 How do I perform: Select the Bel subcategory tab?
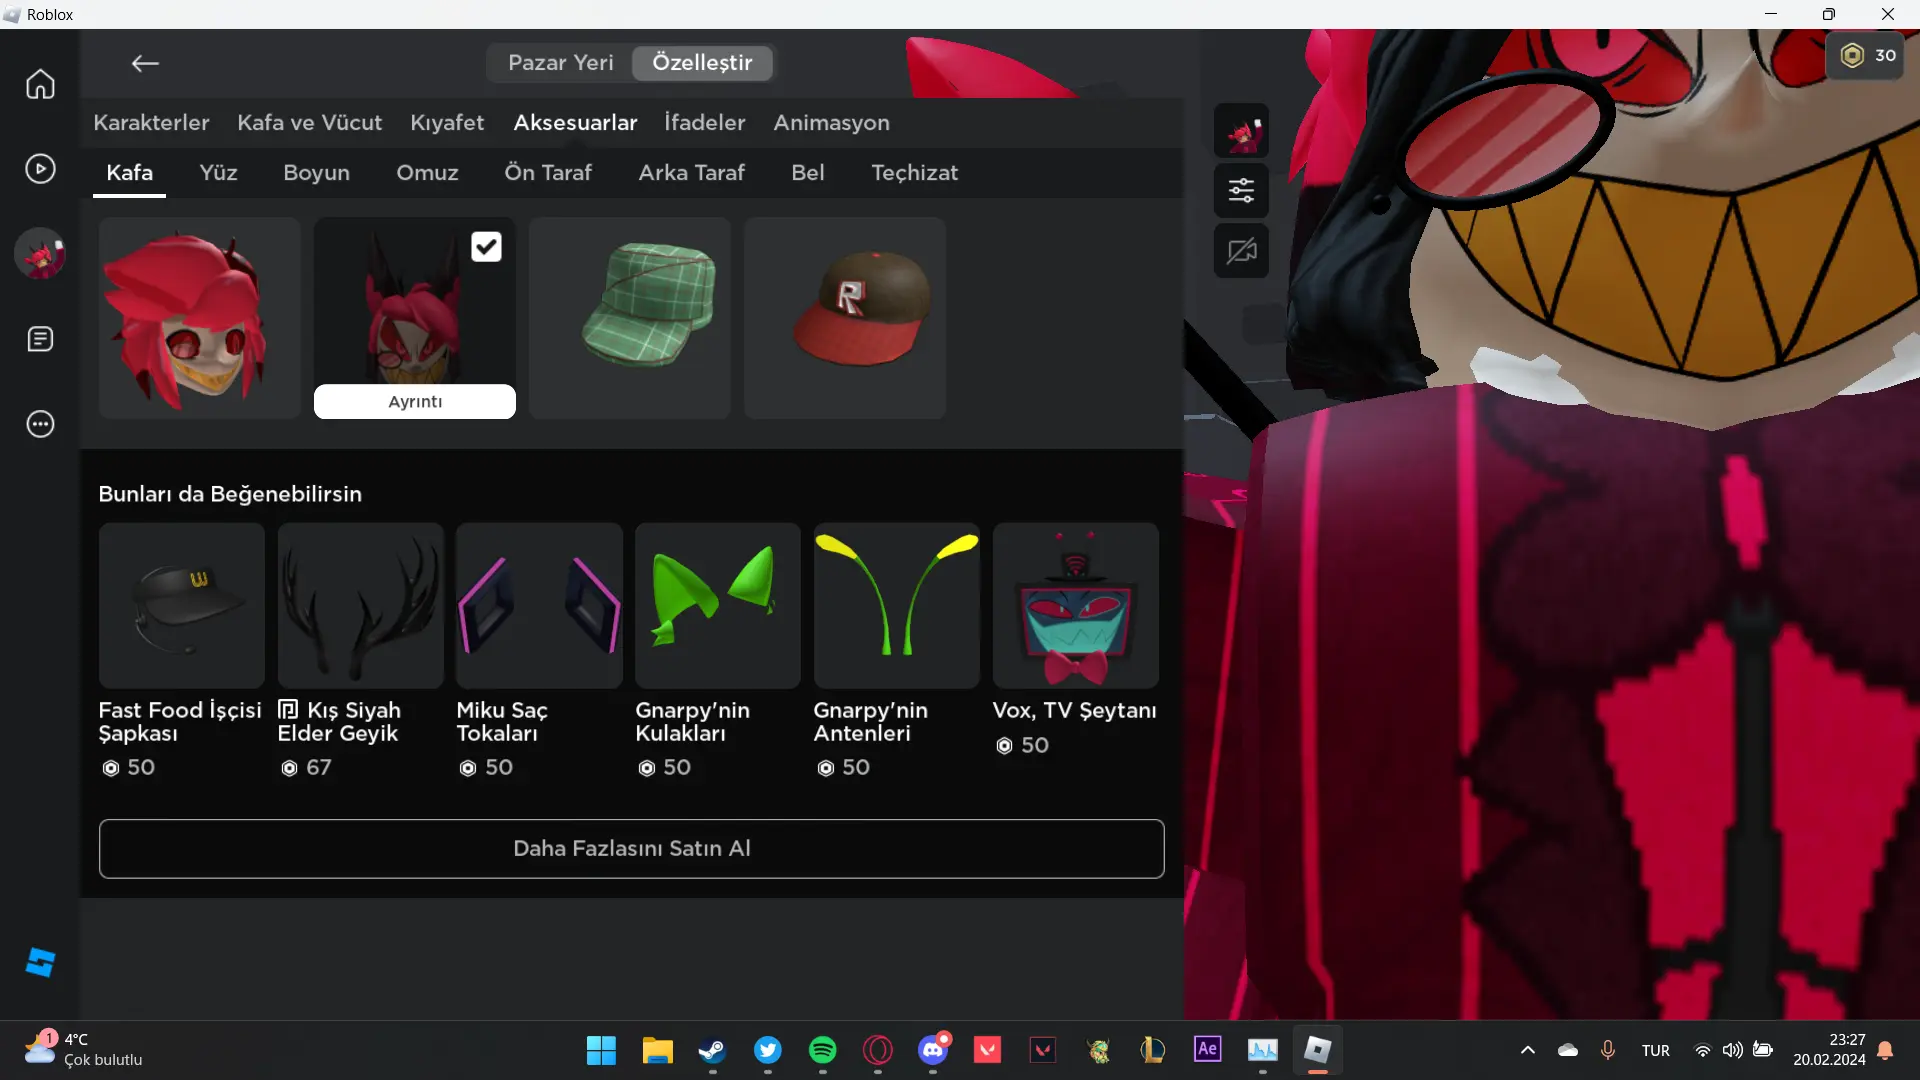[x=807, y=172]
